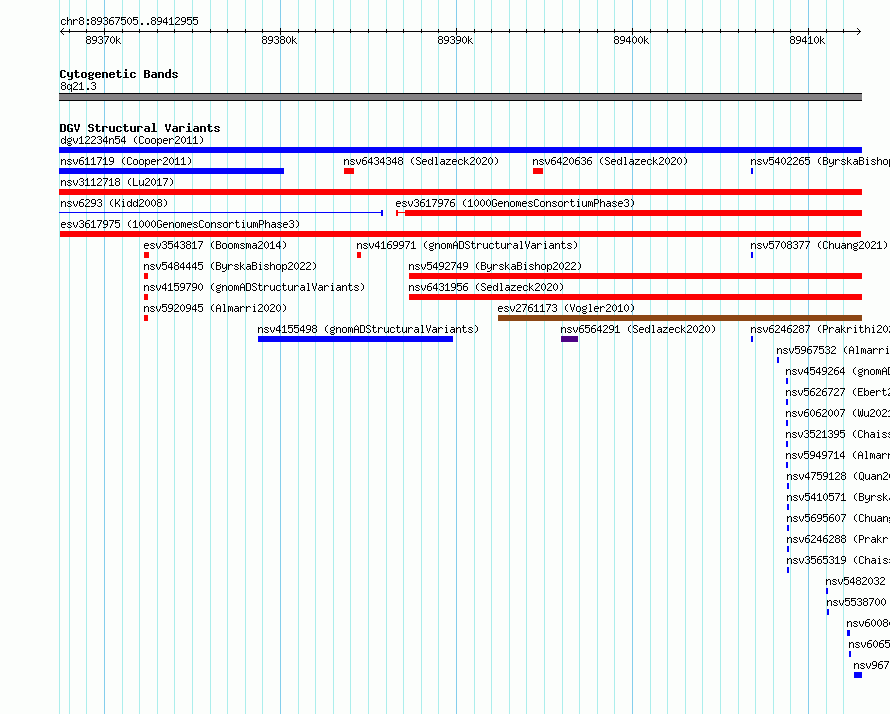Viewport: 890px width, 714px height.
Task: Select the blue nsv4155498 variant bar
Action: point(355,339)
